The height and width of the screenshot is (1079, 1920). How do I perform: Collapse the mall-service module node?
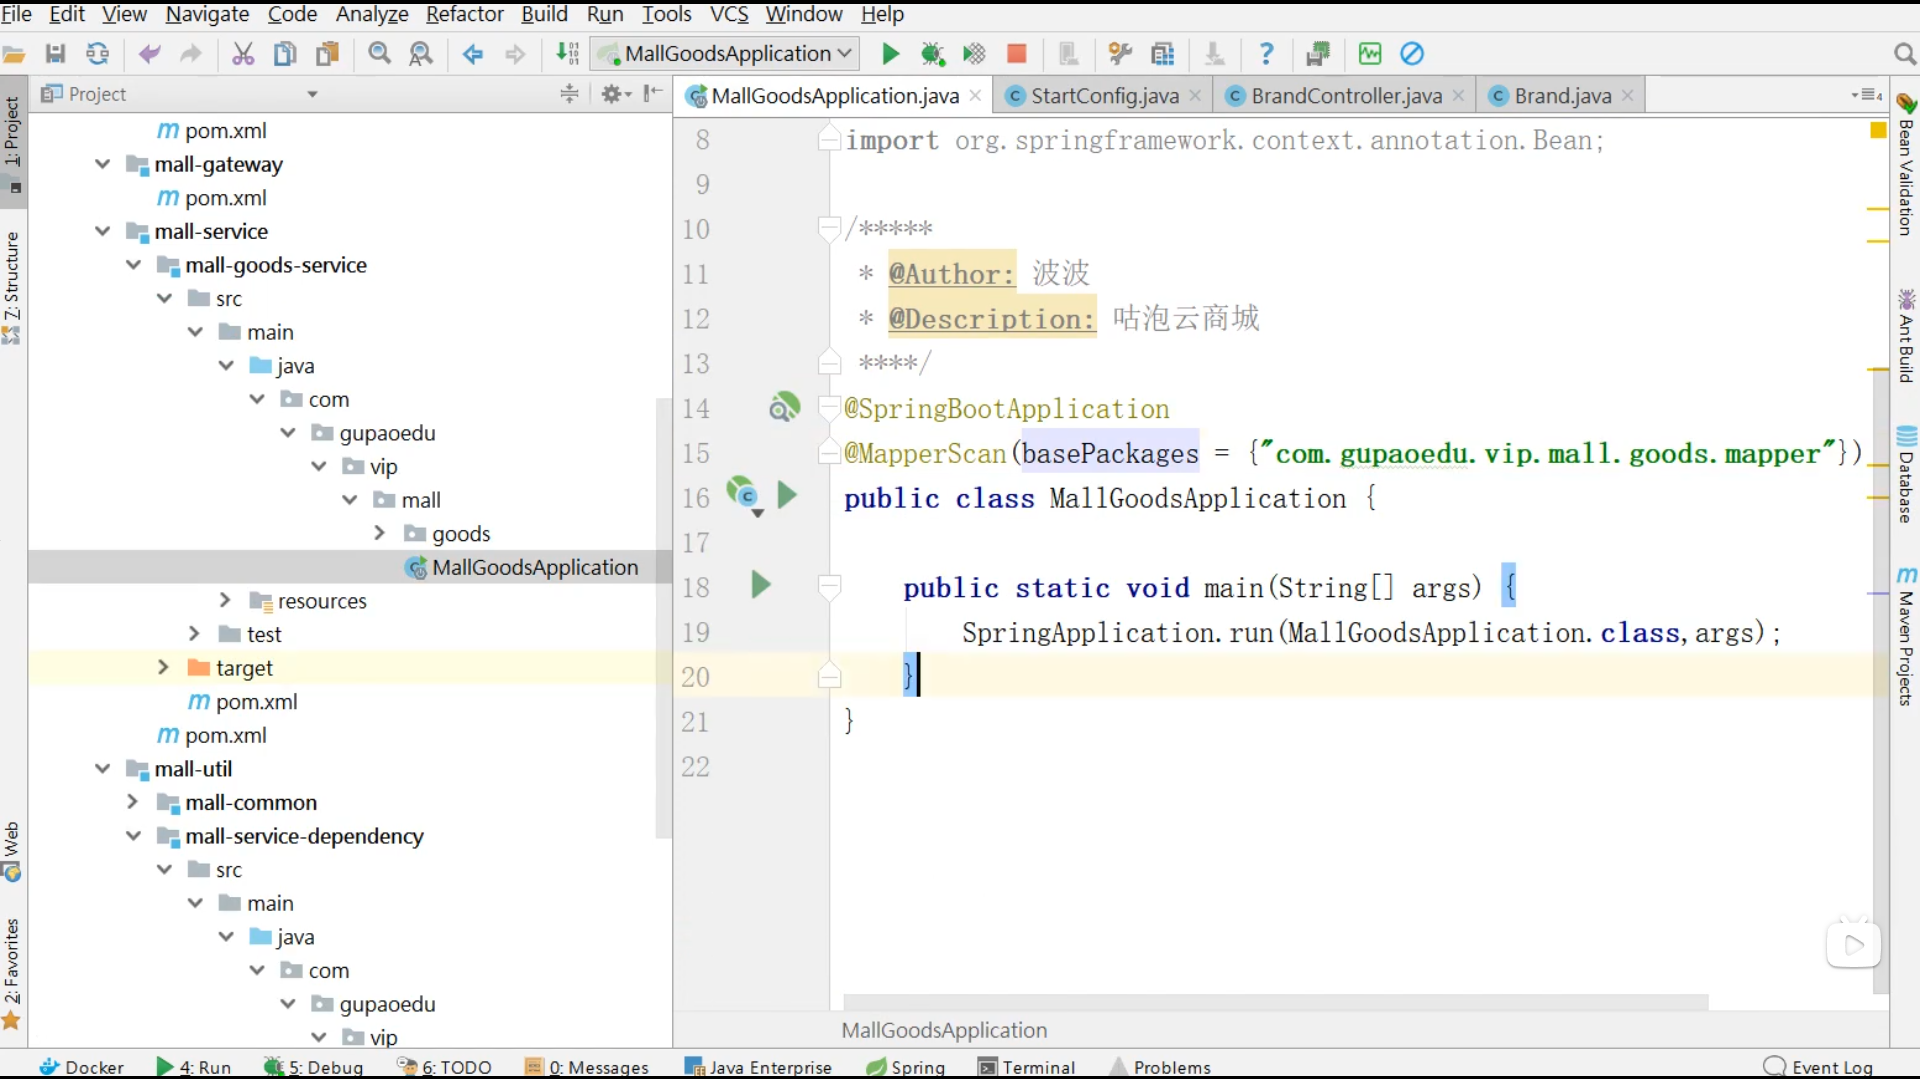[102, 231]
